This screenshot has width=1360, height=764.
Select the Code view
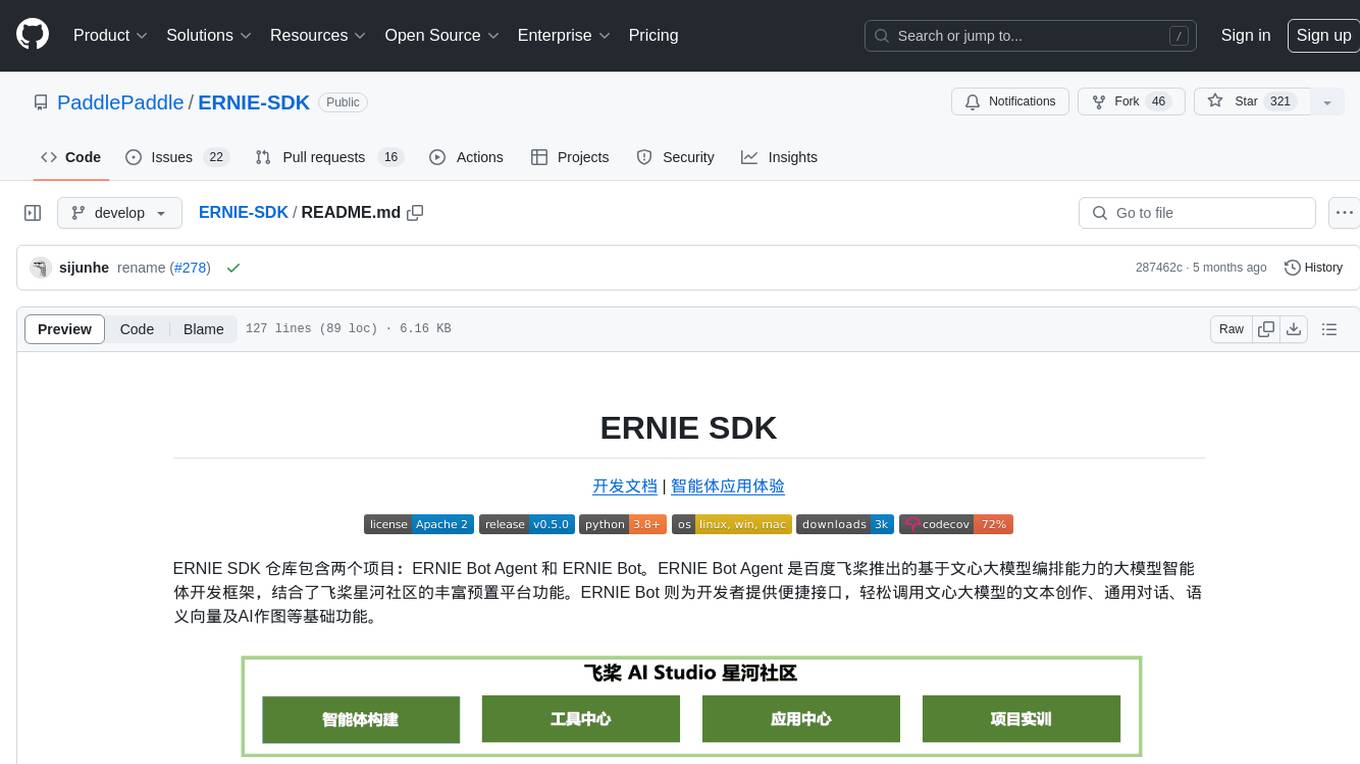click(137, 329)
